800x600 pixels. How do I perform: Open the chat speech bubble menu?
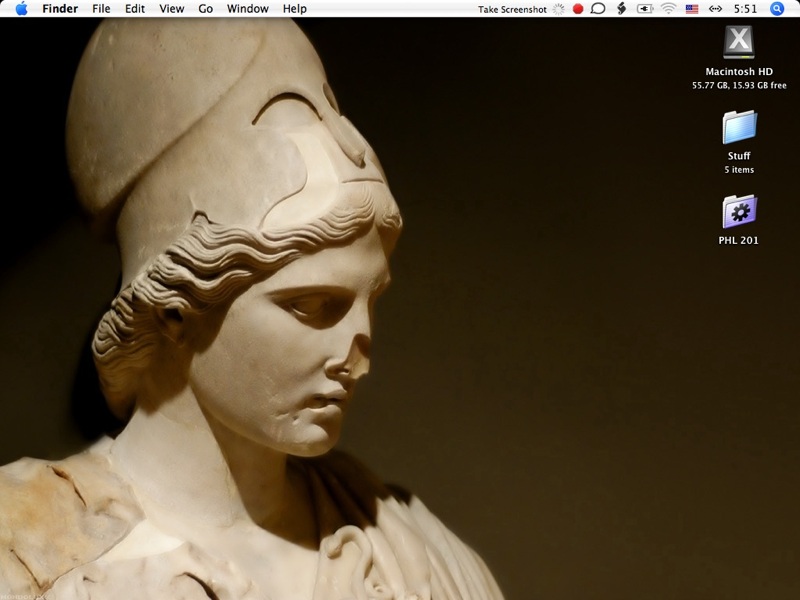coord(598,9)
